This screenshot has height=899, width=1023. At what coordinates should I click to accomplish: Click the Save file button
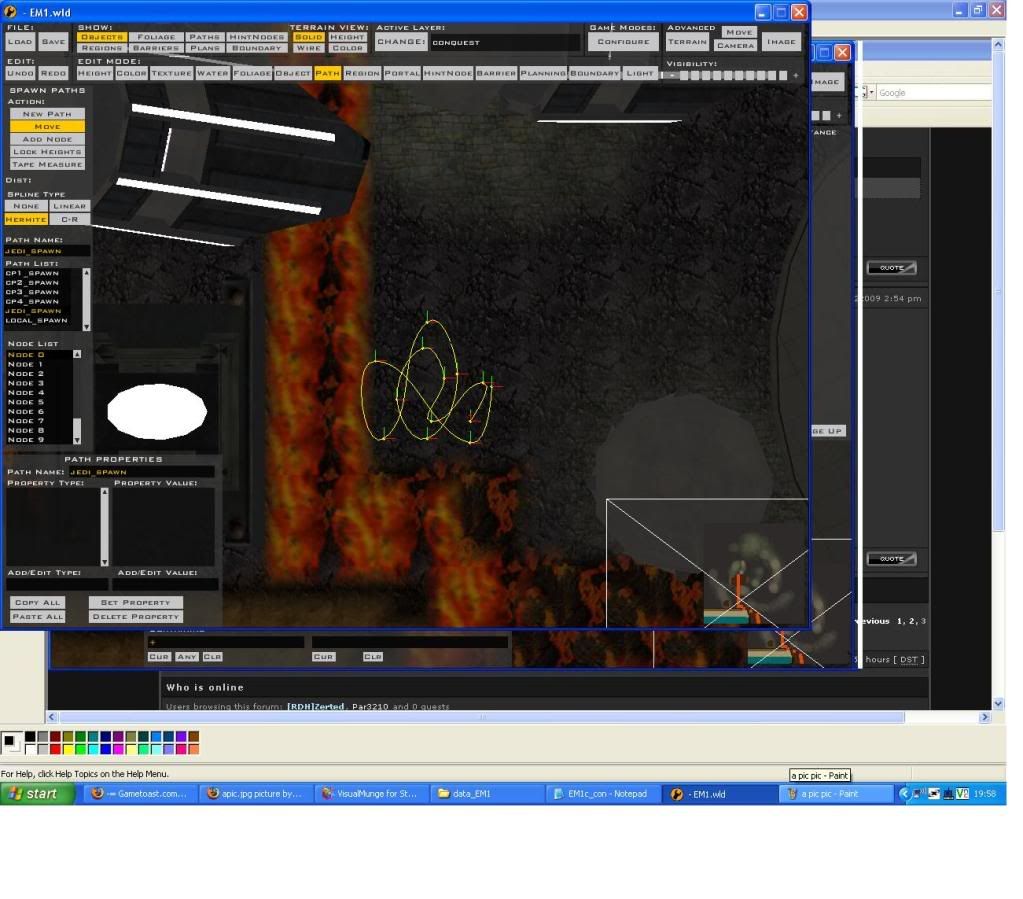53,42
